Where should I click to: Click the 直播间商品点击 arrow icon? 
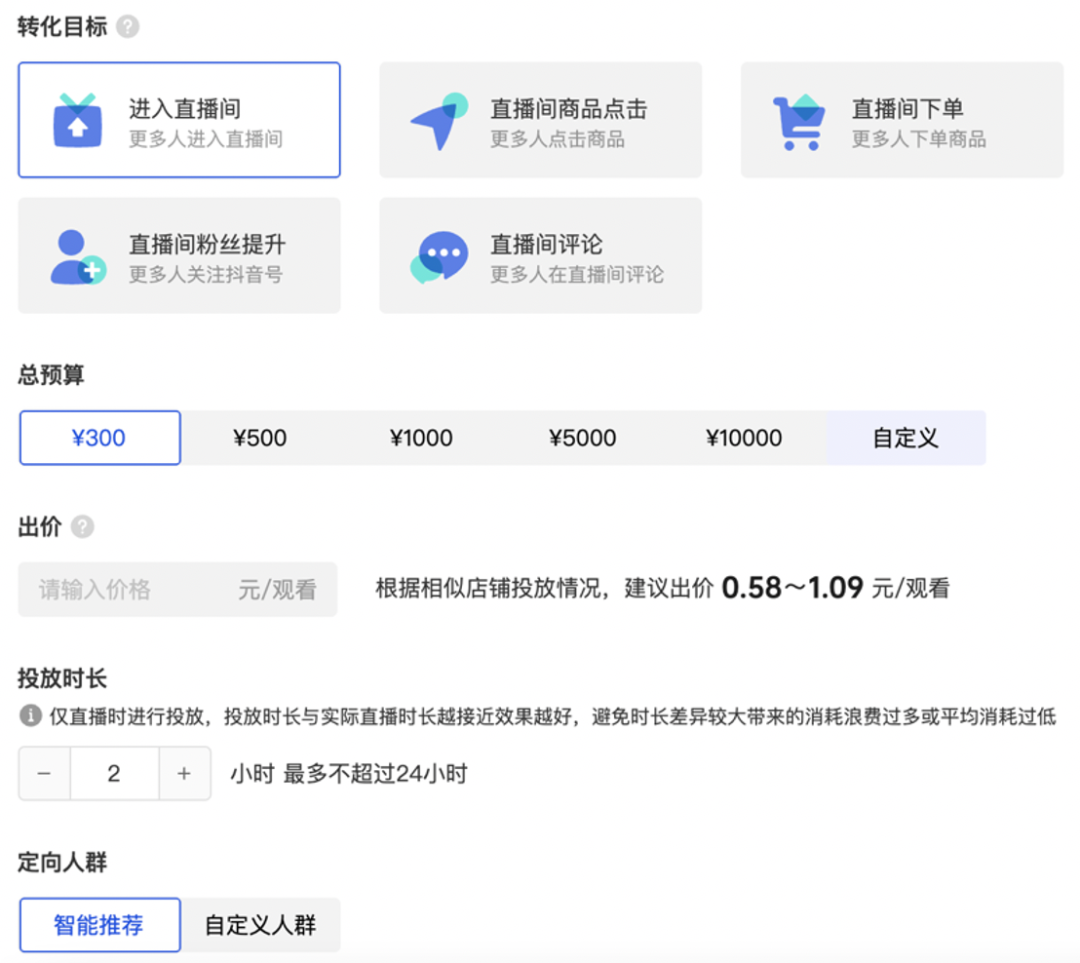438,121
